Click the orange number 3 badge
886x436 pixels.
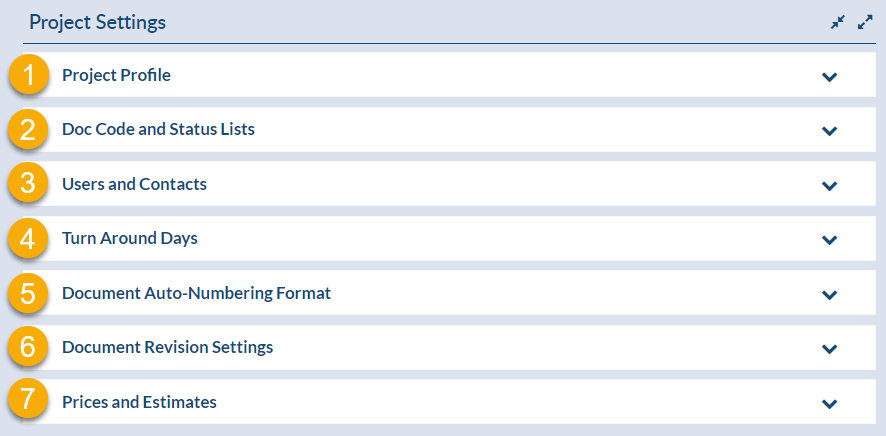tap(28, 184)
